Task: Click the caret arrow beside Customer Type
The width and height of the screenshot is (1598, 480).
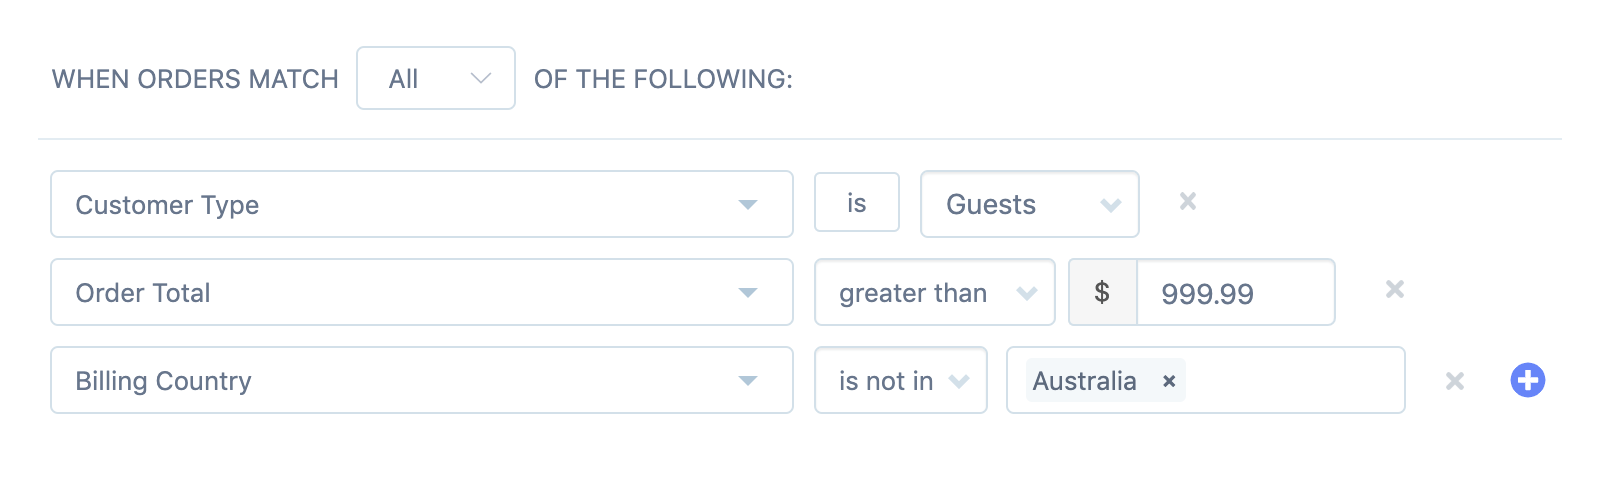Action: click(x=748, y=205)
